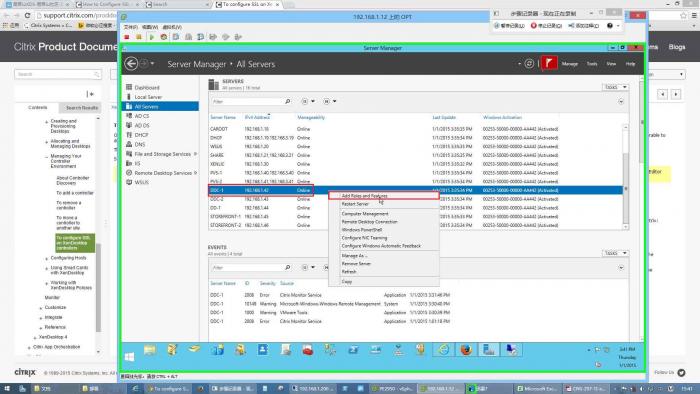Select the CARDOT server row
The width and height of the screenshot is (700, 394).
point(416,129)
